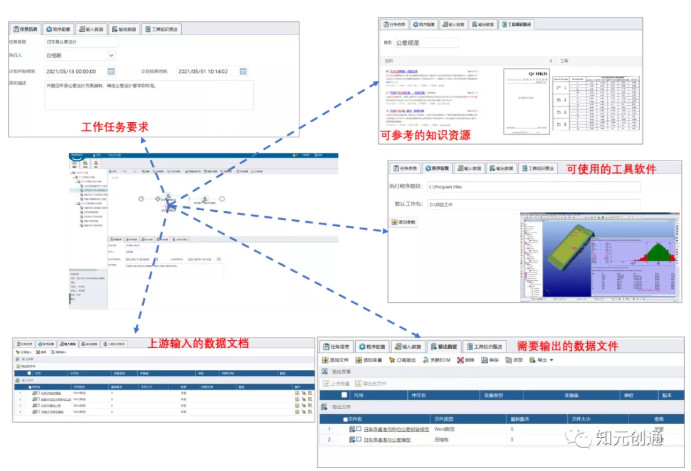Open the executor dropdown in task requirement panel
691x471 pixels.
[111, 56]
